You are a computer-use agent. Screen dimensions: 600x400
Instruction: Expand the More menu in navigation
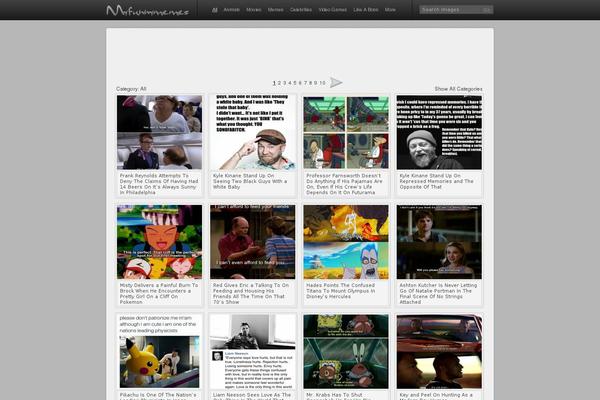pyautogui.click(x=390, y=10)
